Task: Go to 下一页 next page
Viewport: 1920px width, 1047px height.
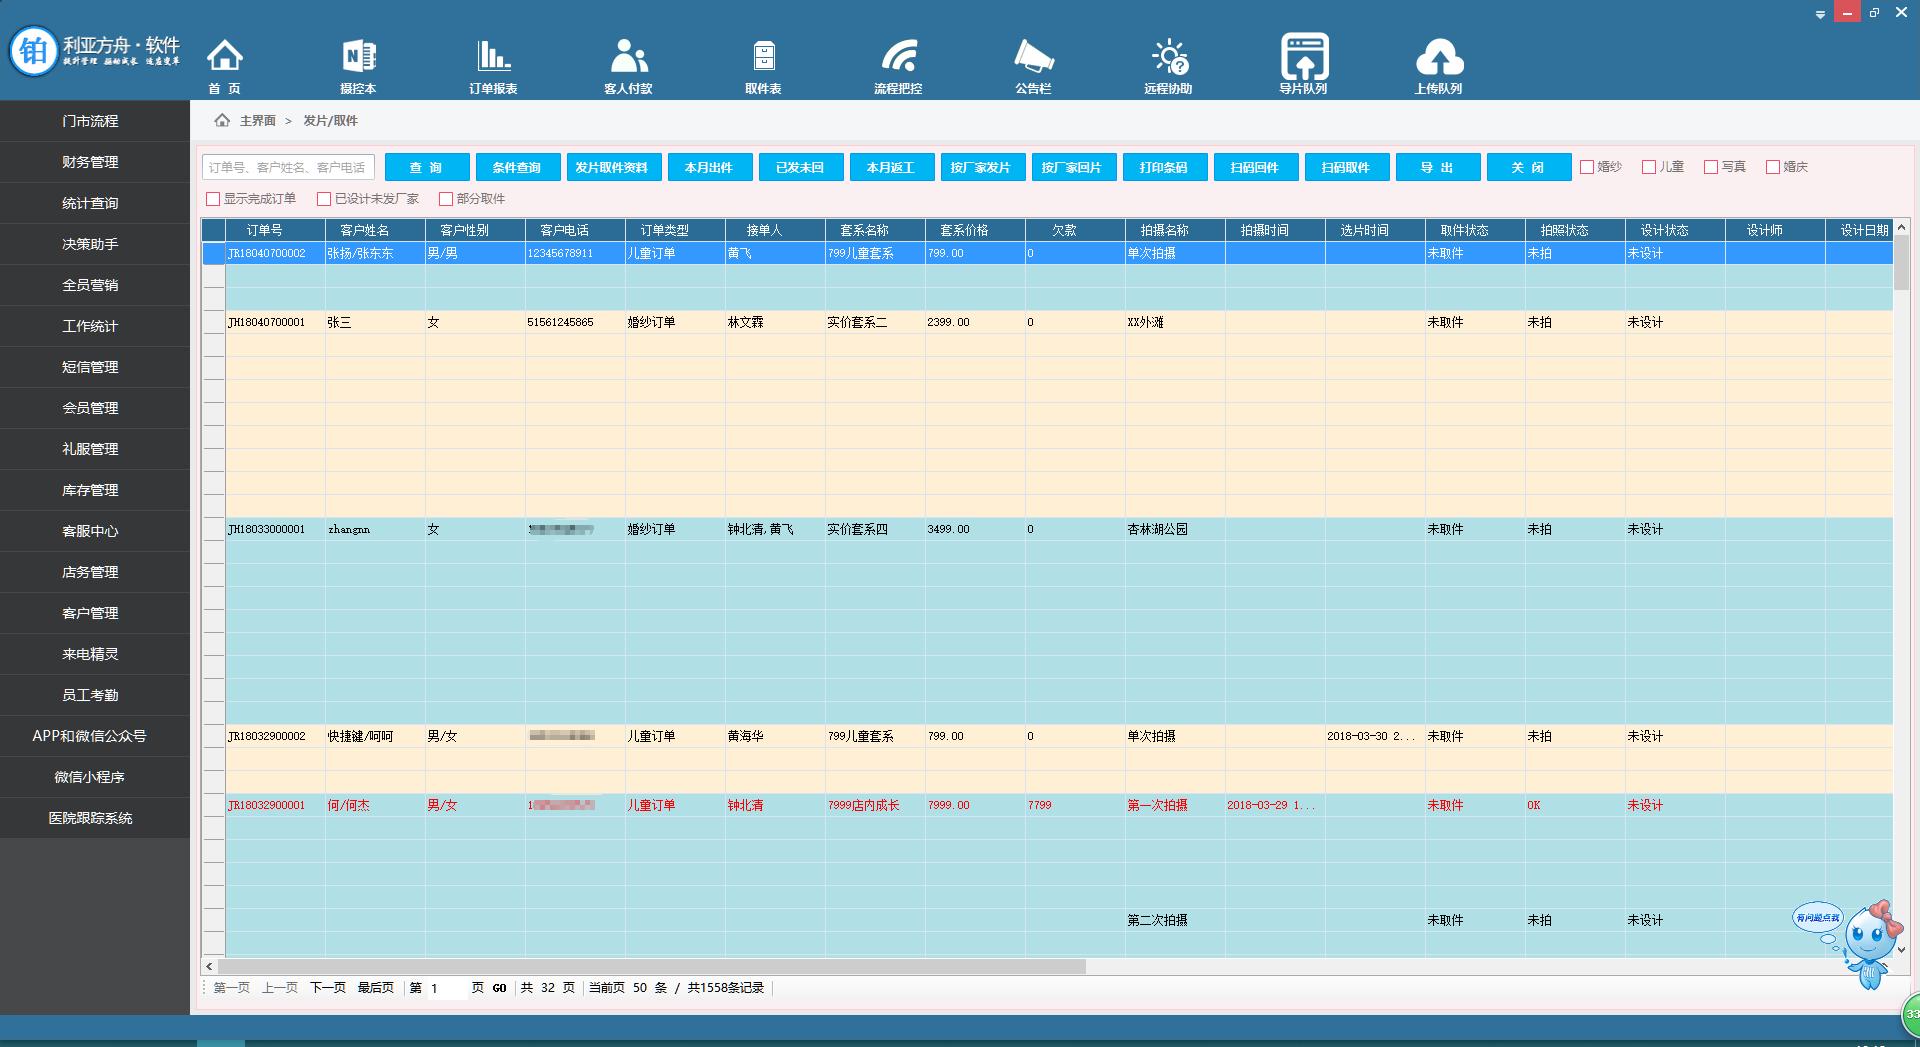Action: [x=327, y=988]
